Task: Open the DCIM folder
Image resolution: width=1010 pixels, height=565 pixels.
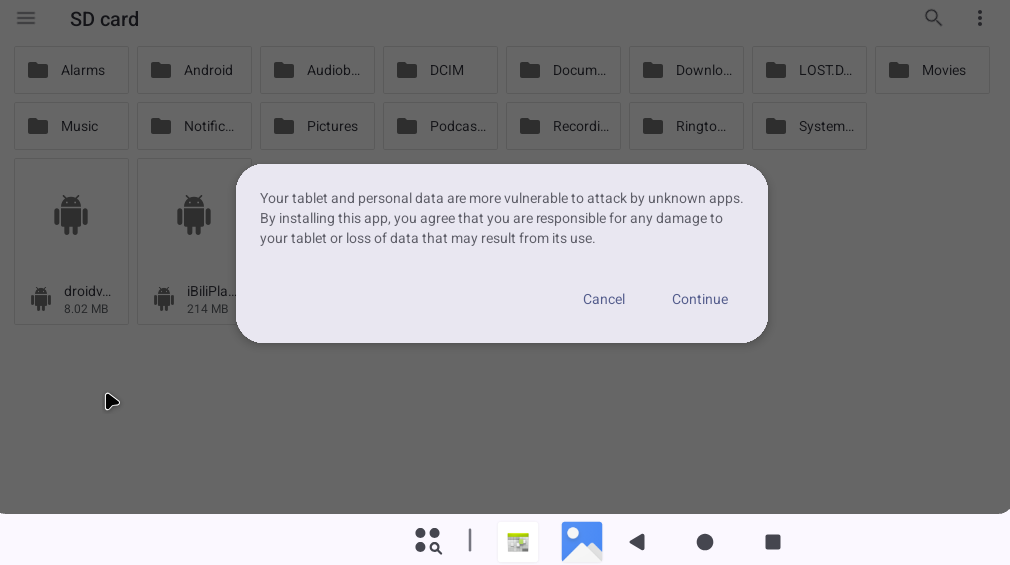Action: [x=441, y=70]
